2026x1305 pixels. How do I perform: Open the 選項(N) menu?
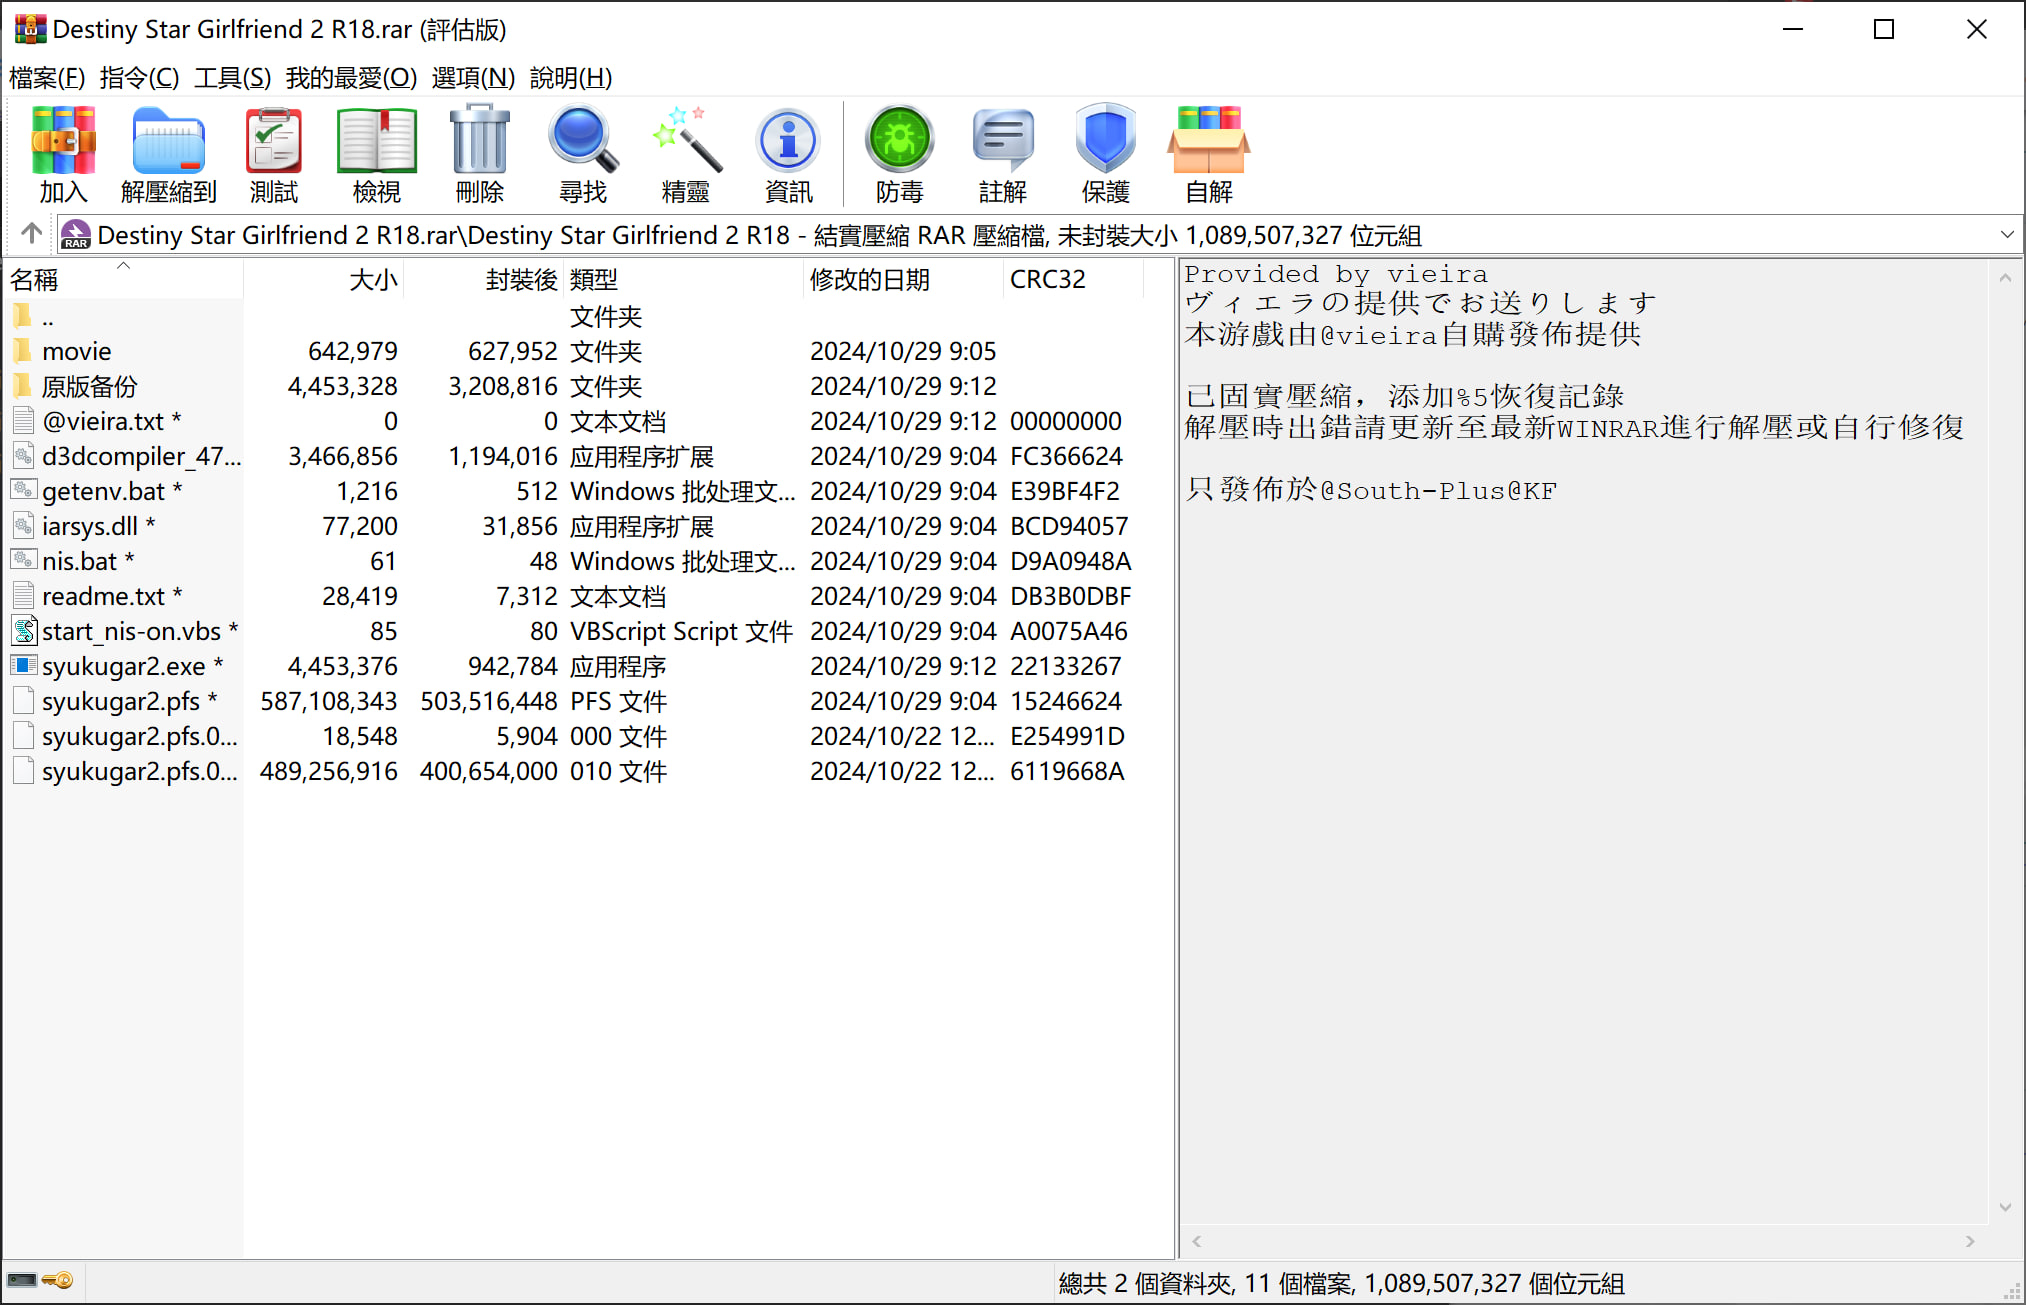(x=473, y=78)
